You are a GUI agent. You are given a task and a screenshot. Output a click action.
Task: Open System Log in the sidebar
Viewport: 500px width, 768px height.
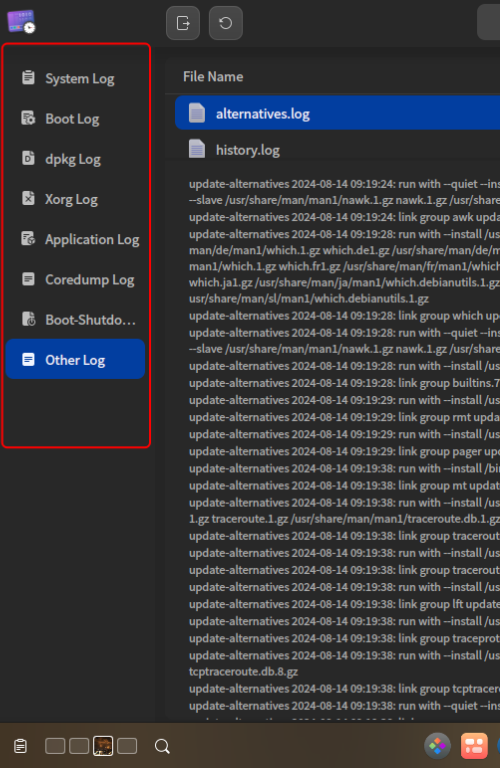point(75,78)
